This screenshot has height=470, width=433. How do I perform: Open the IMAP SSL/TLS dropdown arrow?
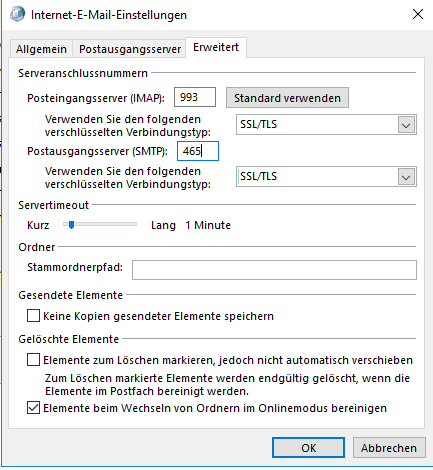[x=406, y=125]
